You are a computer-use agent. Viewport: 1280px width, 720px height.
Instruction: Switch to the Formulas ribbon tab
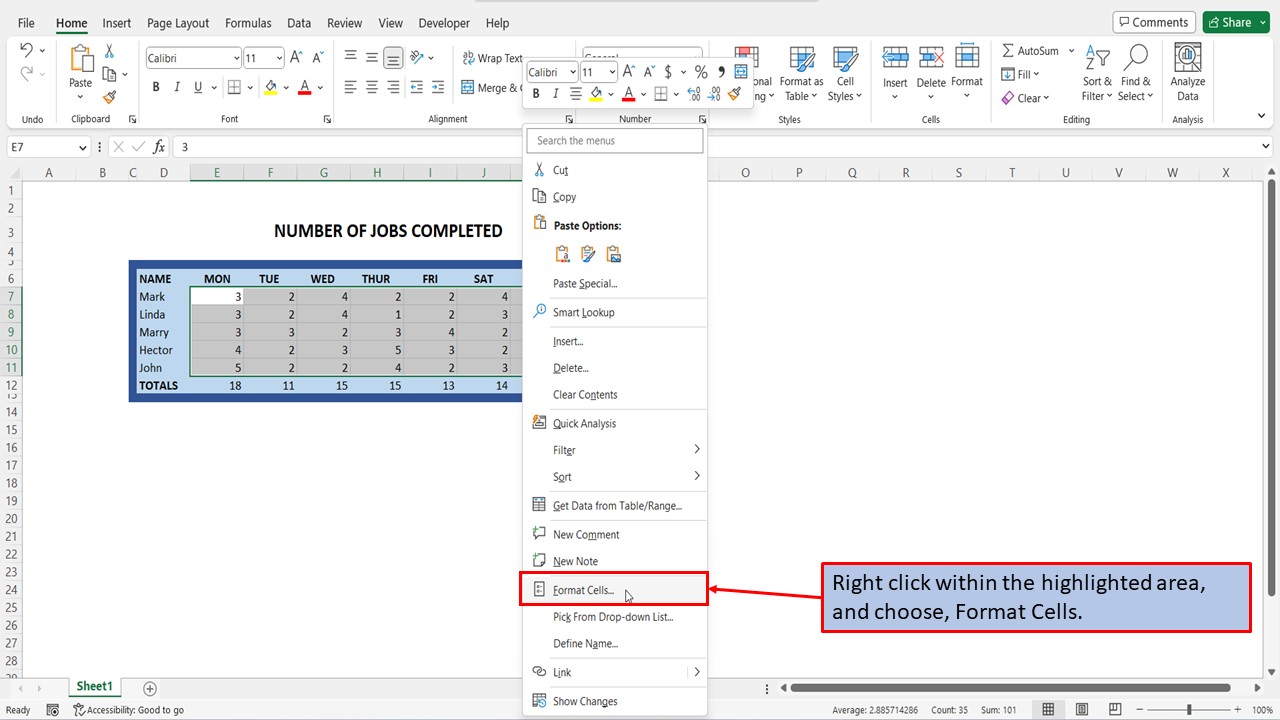tap(247, 22)
